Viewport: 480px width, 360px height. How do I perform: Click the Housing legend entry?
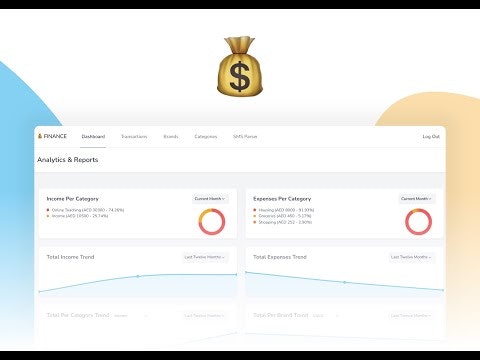coord(284,210)
